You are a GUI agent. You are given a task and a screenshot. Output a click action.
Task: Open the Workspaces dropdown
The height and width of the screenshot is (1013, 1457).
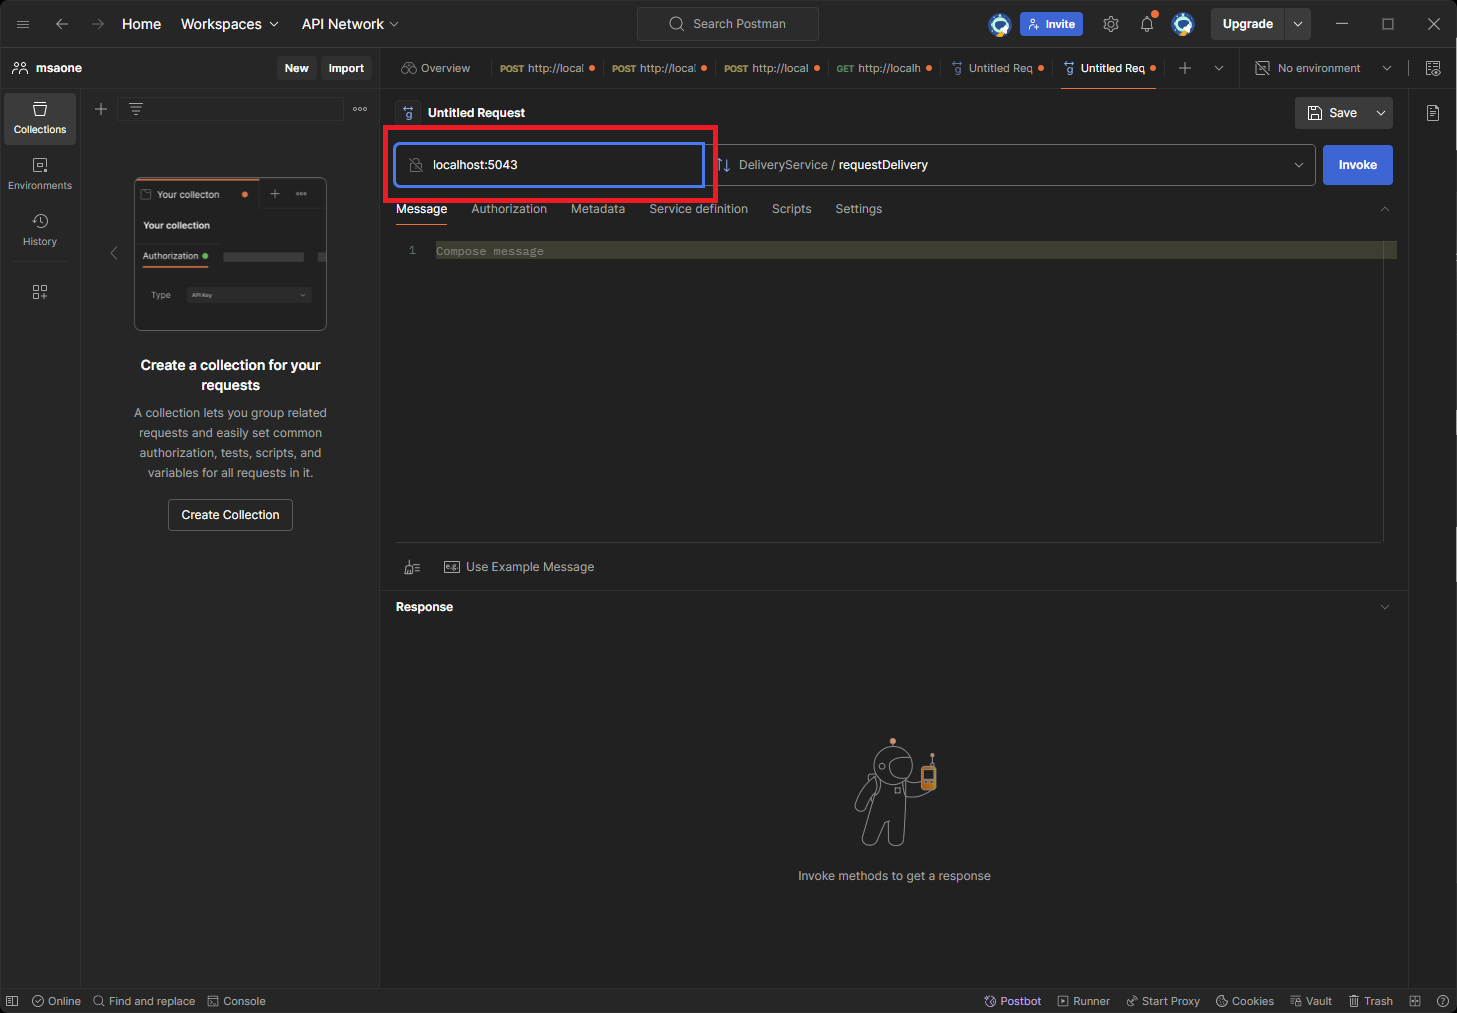pyautogui.click(x=229, y=24)
